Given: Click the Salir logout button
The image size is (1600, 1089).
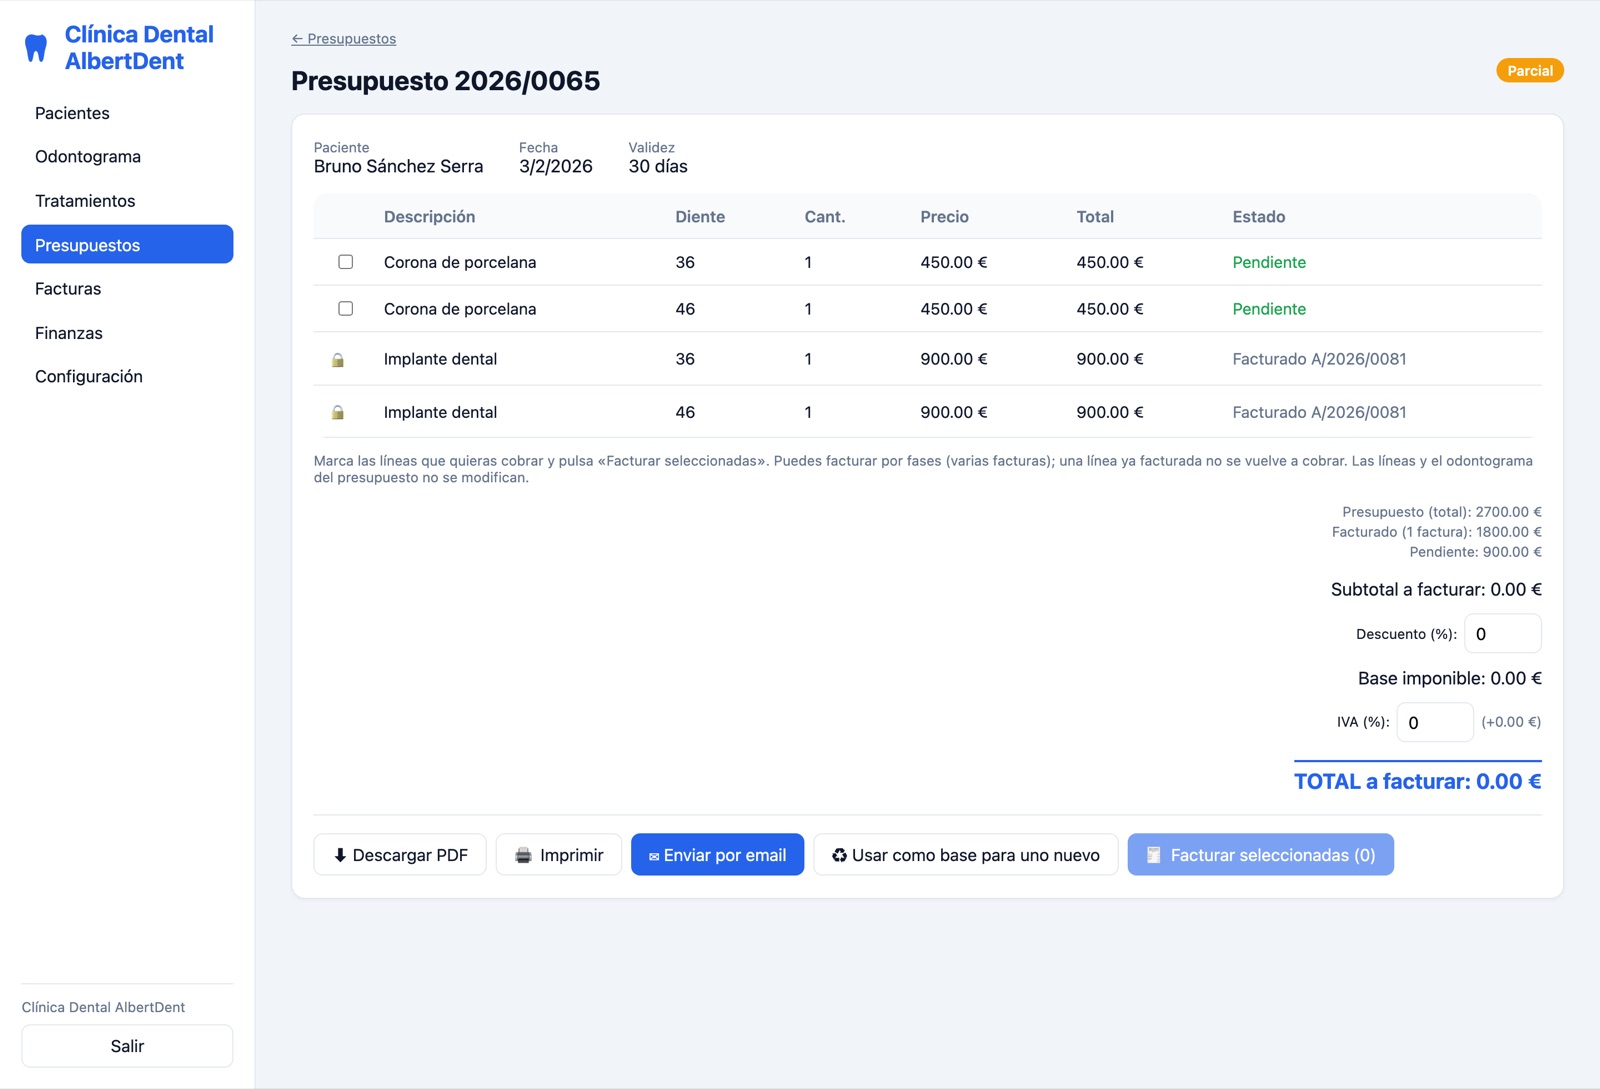Looking at the screenshot, I should point(127,1046).
